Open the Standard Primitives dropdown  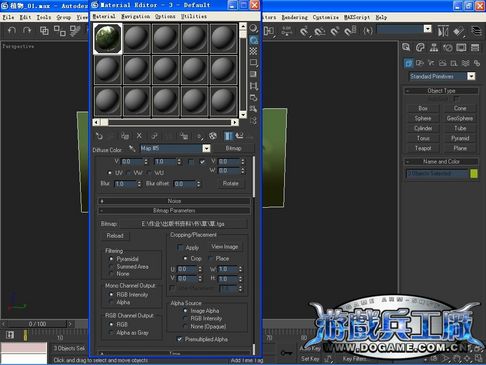471,76
